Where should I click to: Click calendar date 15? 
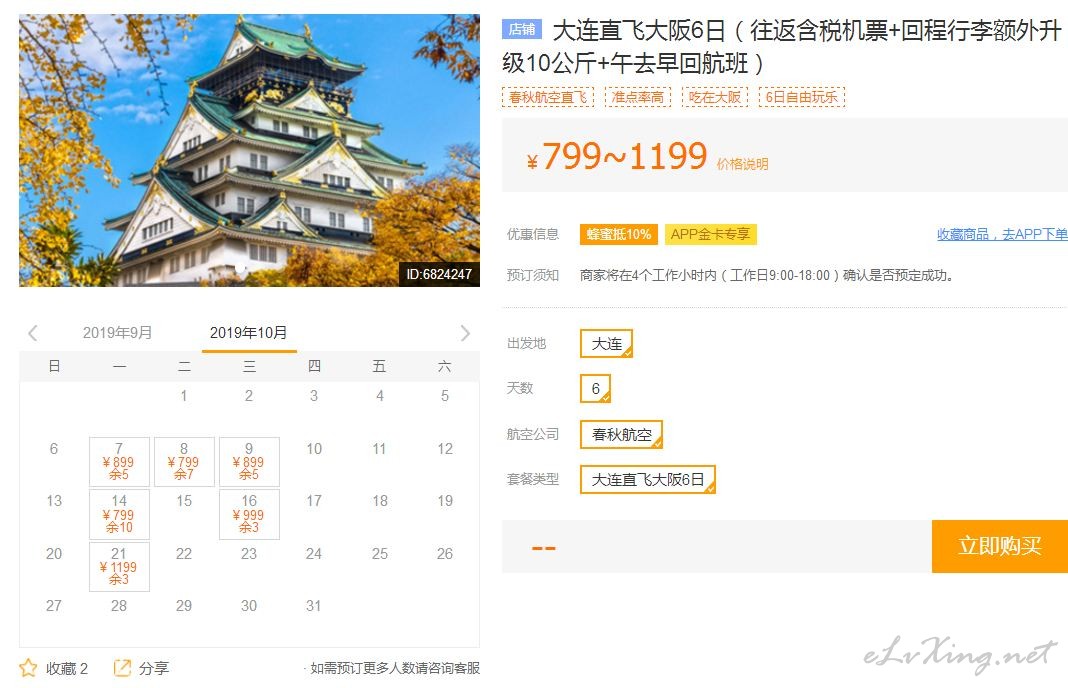pos(184,501)
